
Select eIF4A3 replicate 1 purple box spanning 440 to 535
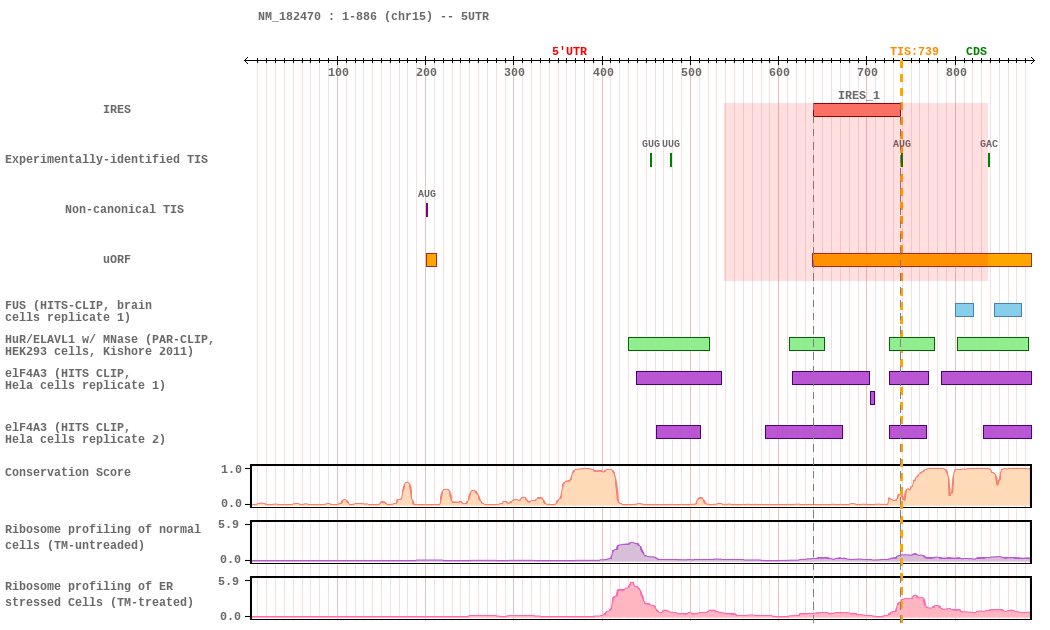tap(679, 378)
